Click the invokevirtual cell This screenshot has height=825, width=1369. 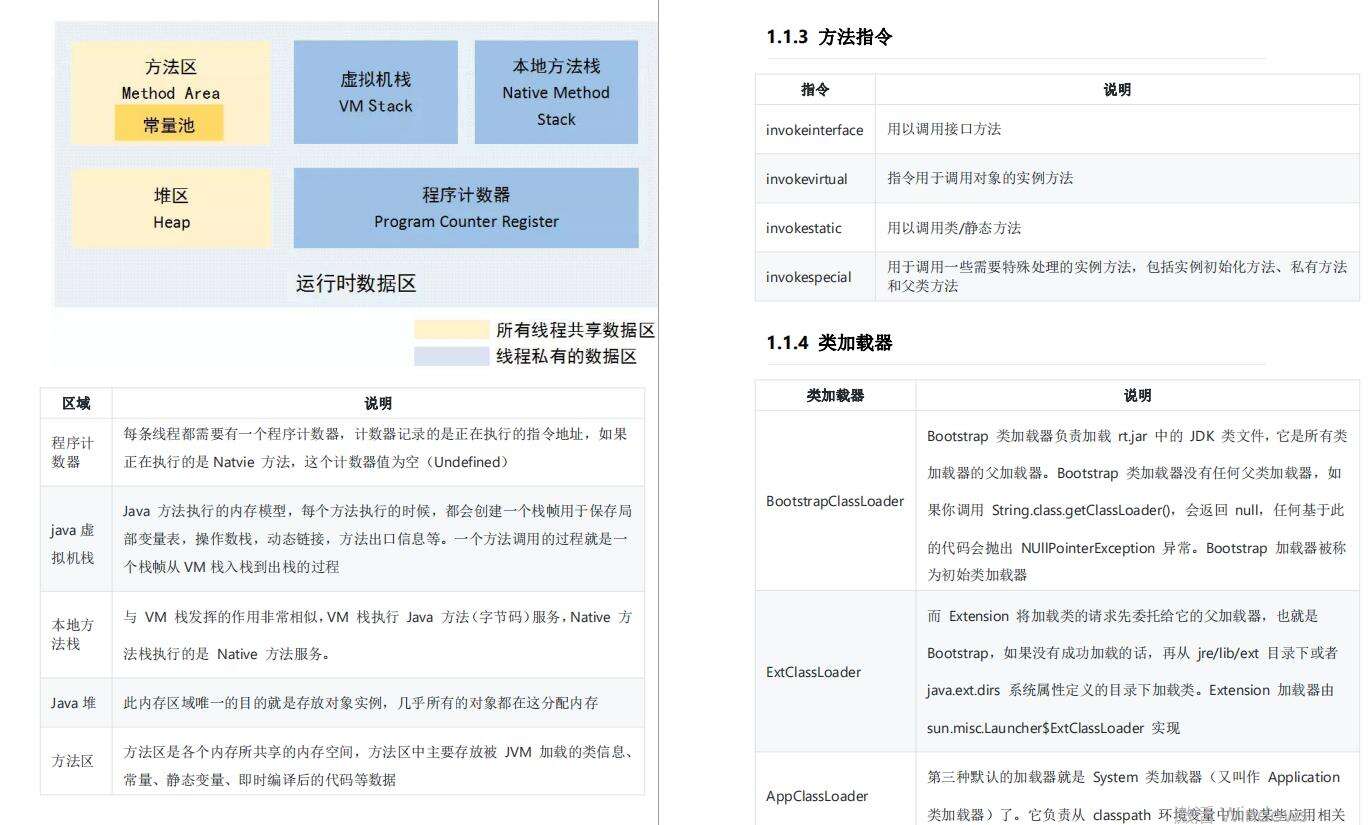815,179
